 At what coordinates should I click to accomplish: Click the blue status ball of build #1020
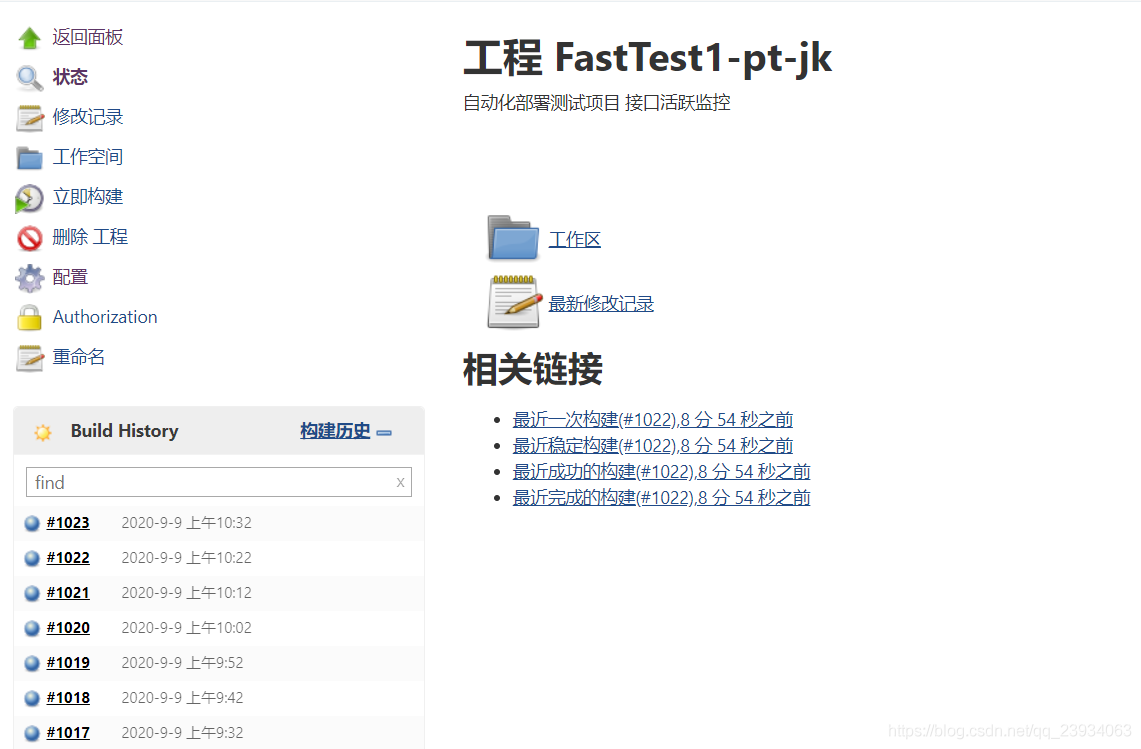click(x=32, y=628)
